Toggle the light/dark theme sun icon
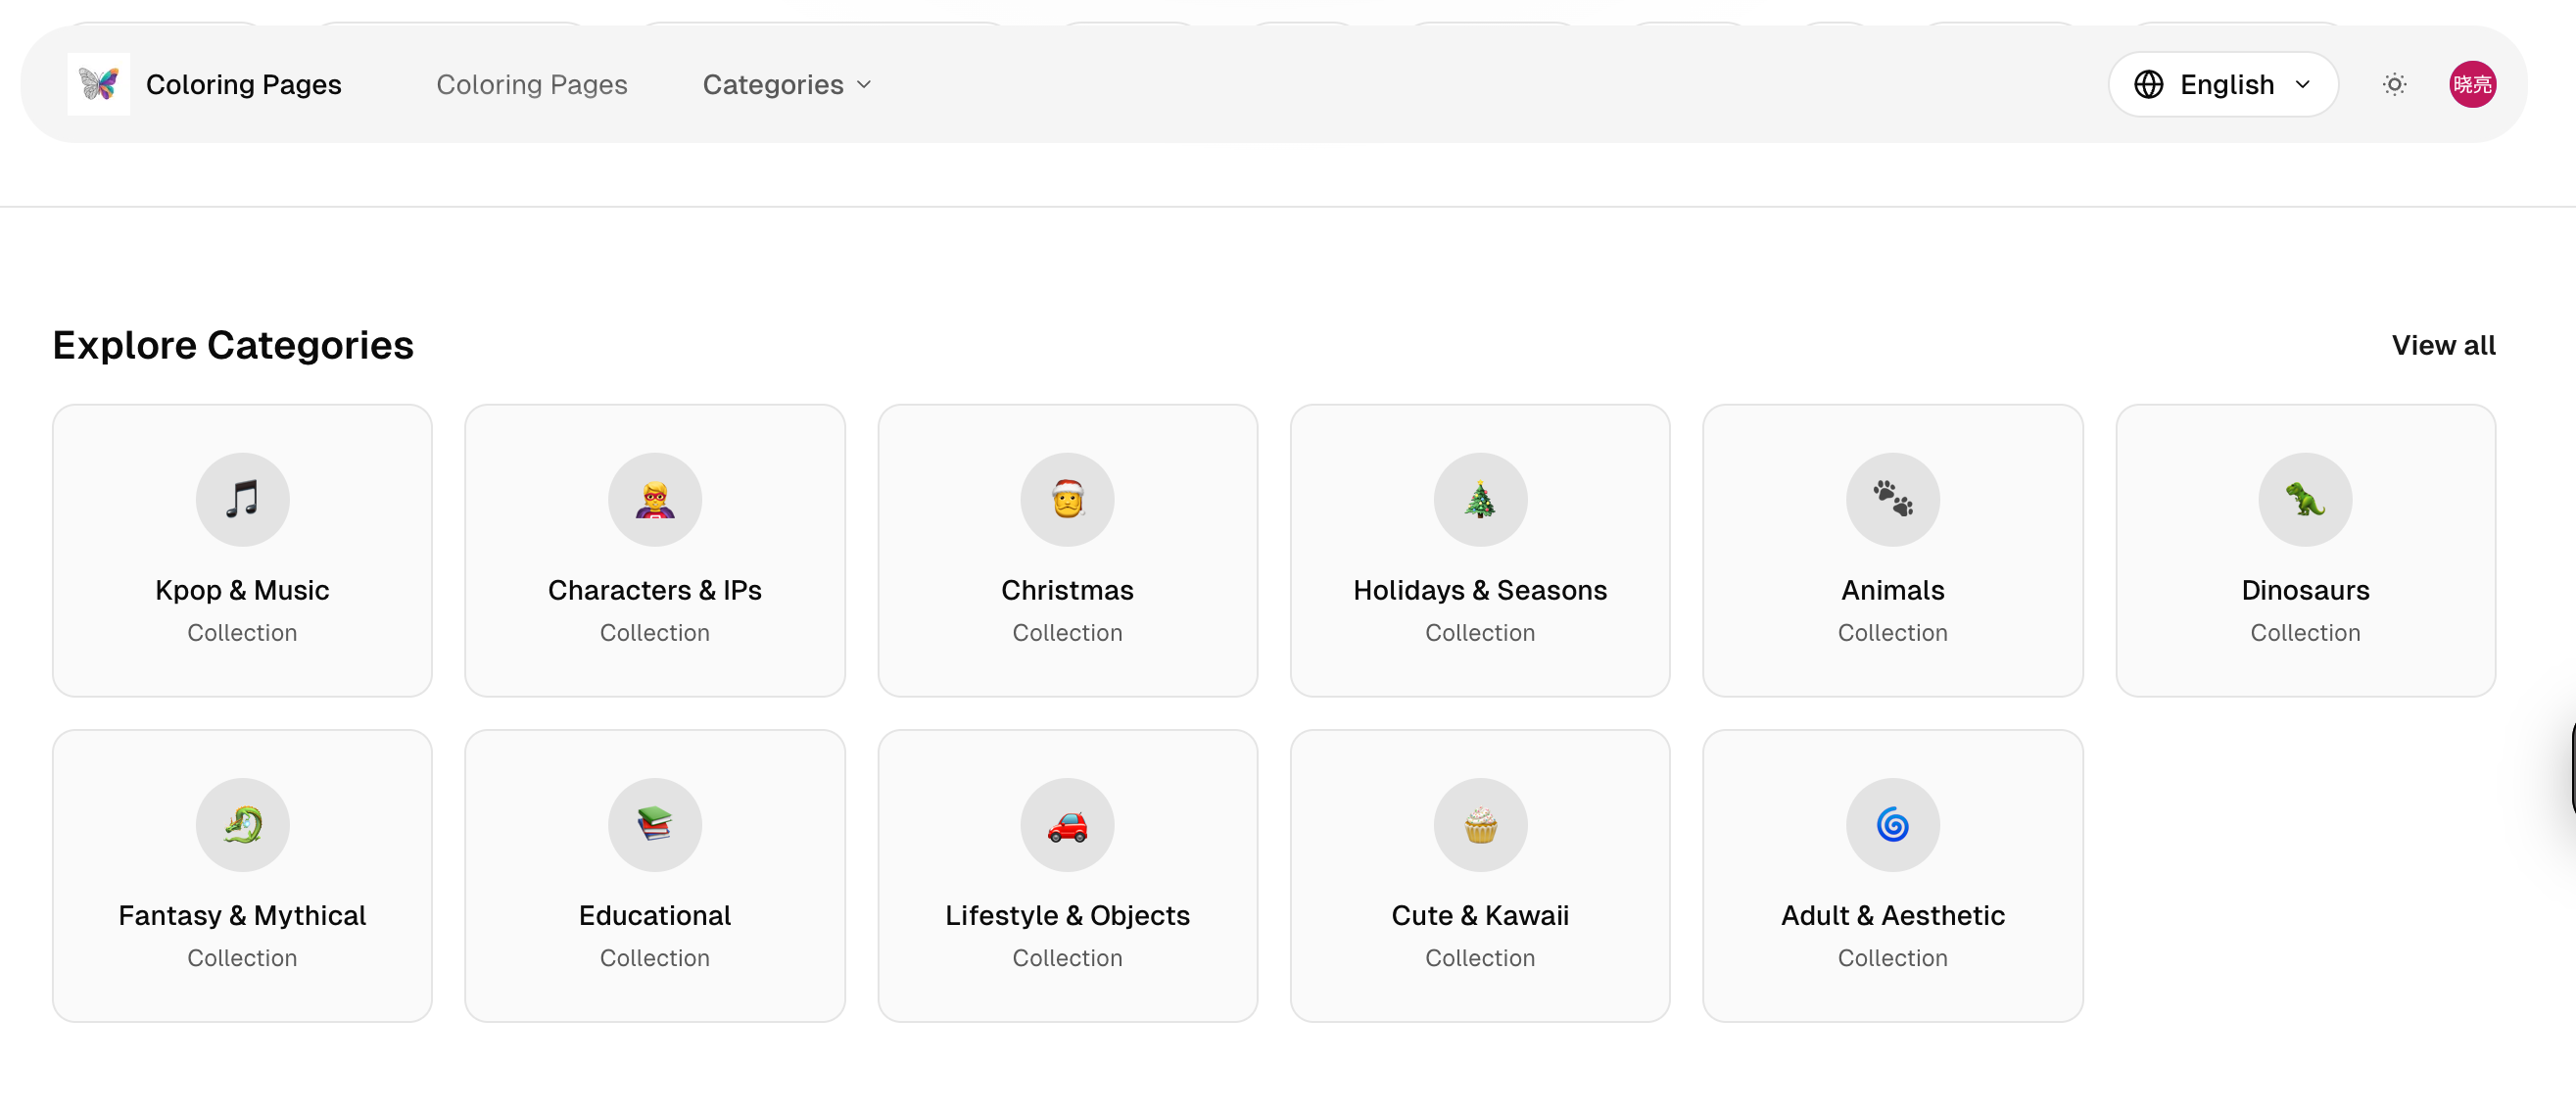 2393,84
